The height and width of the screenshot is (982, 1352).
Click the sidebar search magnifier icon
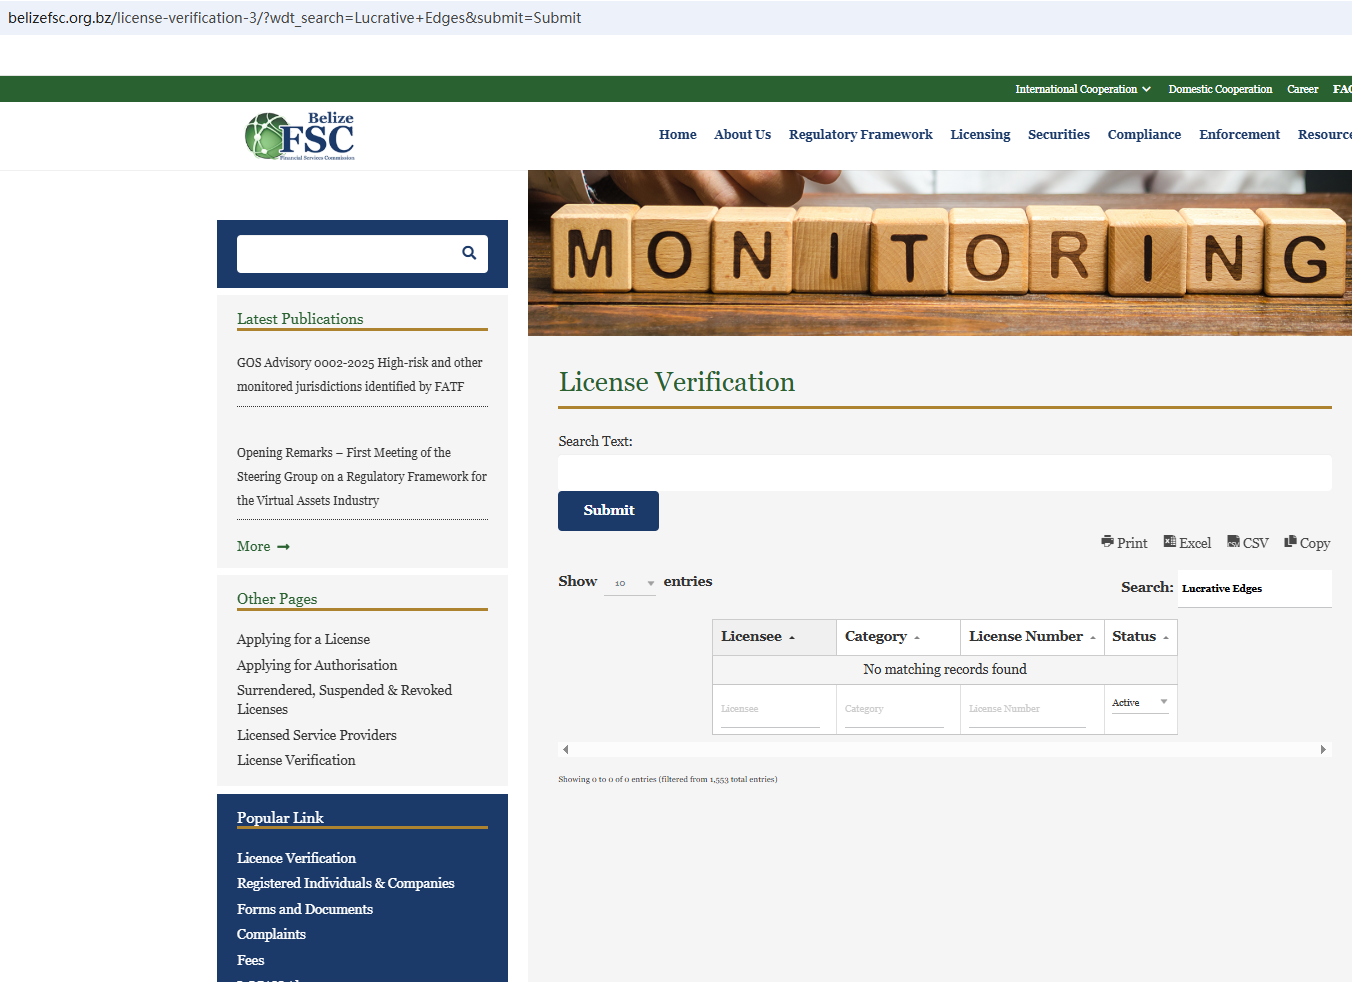point(468,253)
